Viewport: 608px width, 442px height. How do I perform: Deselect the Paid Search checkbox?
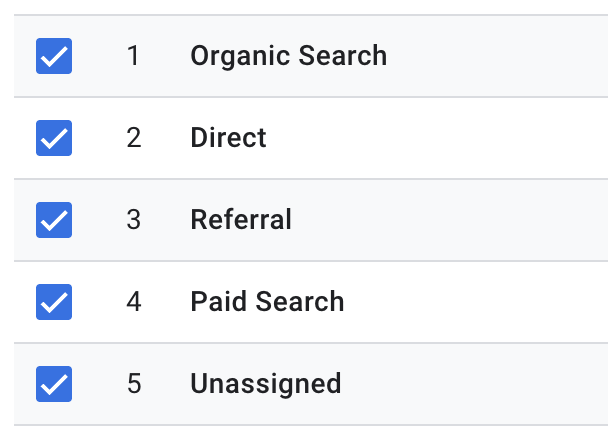tap(54, 302)
